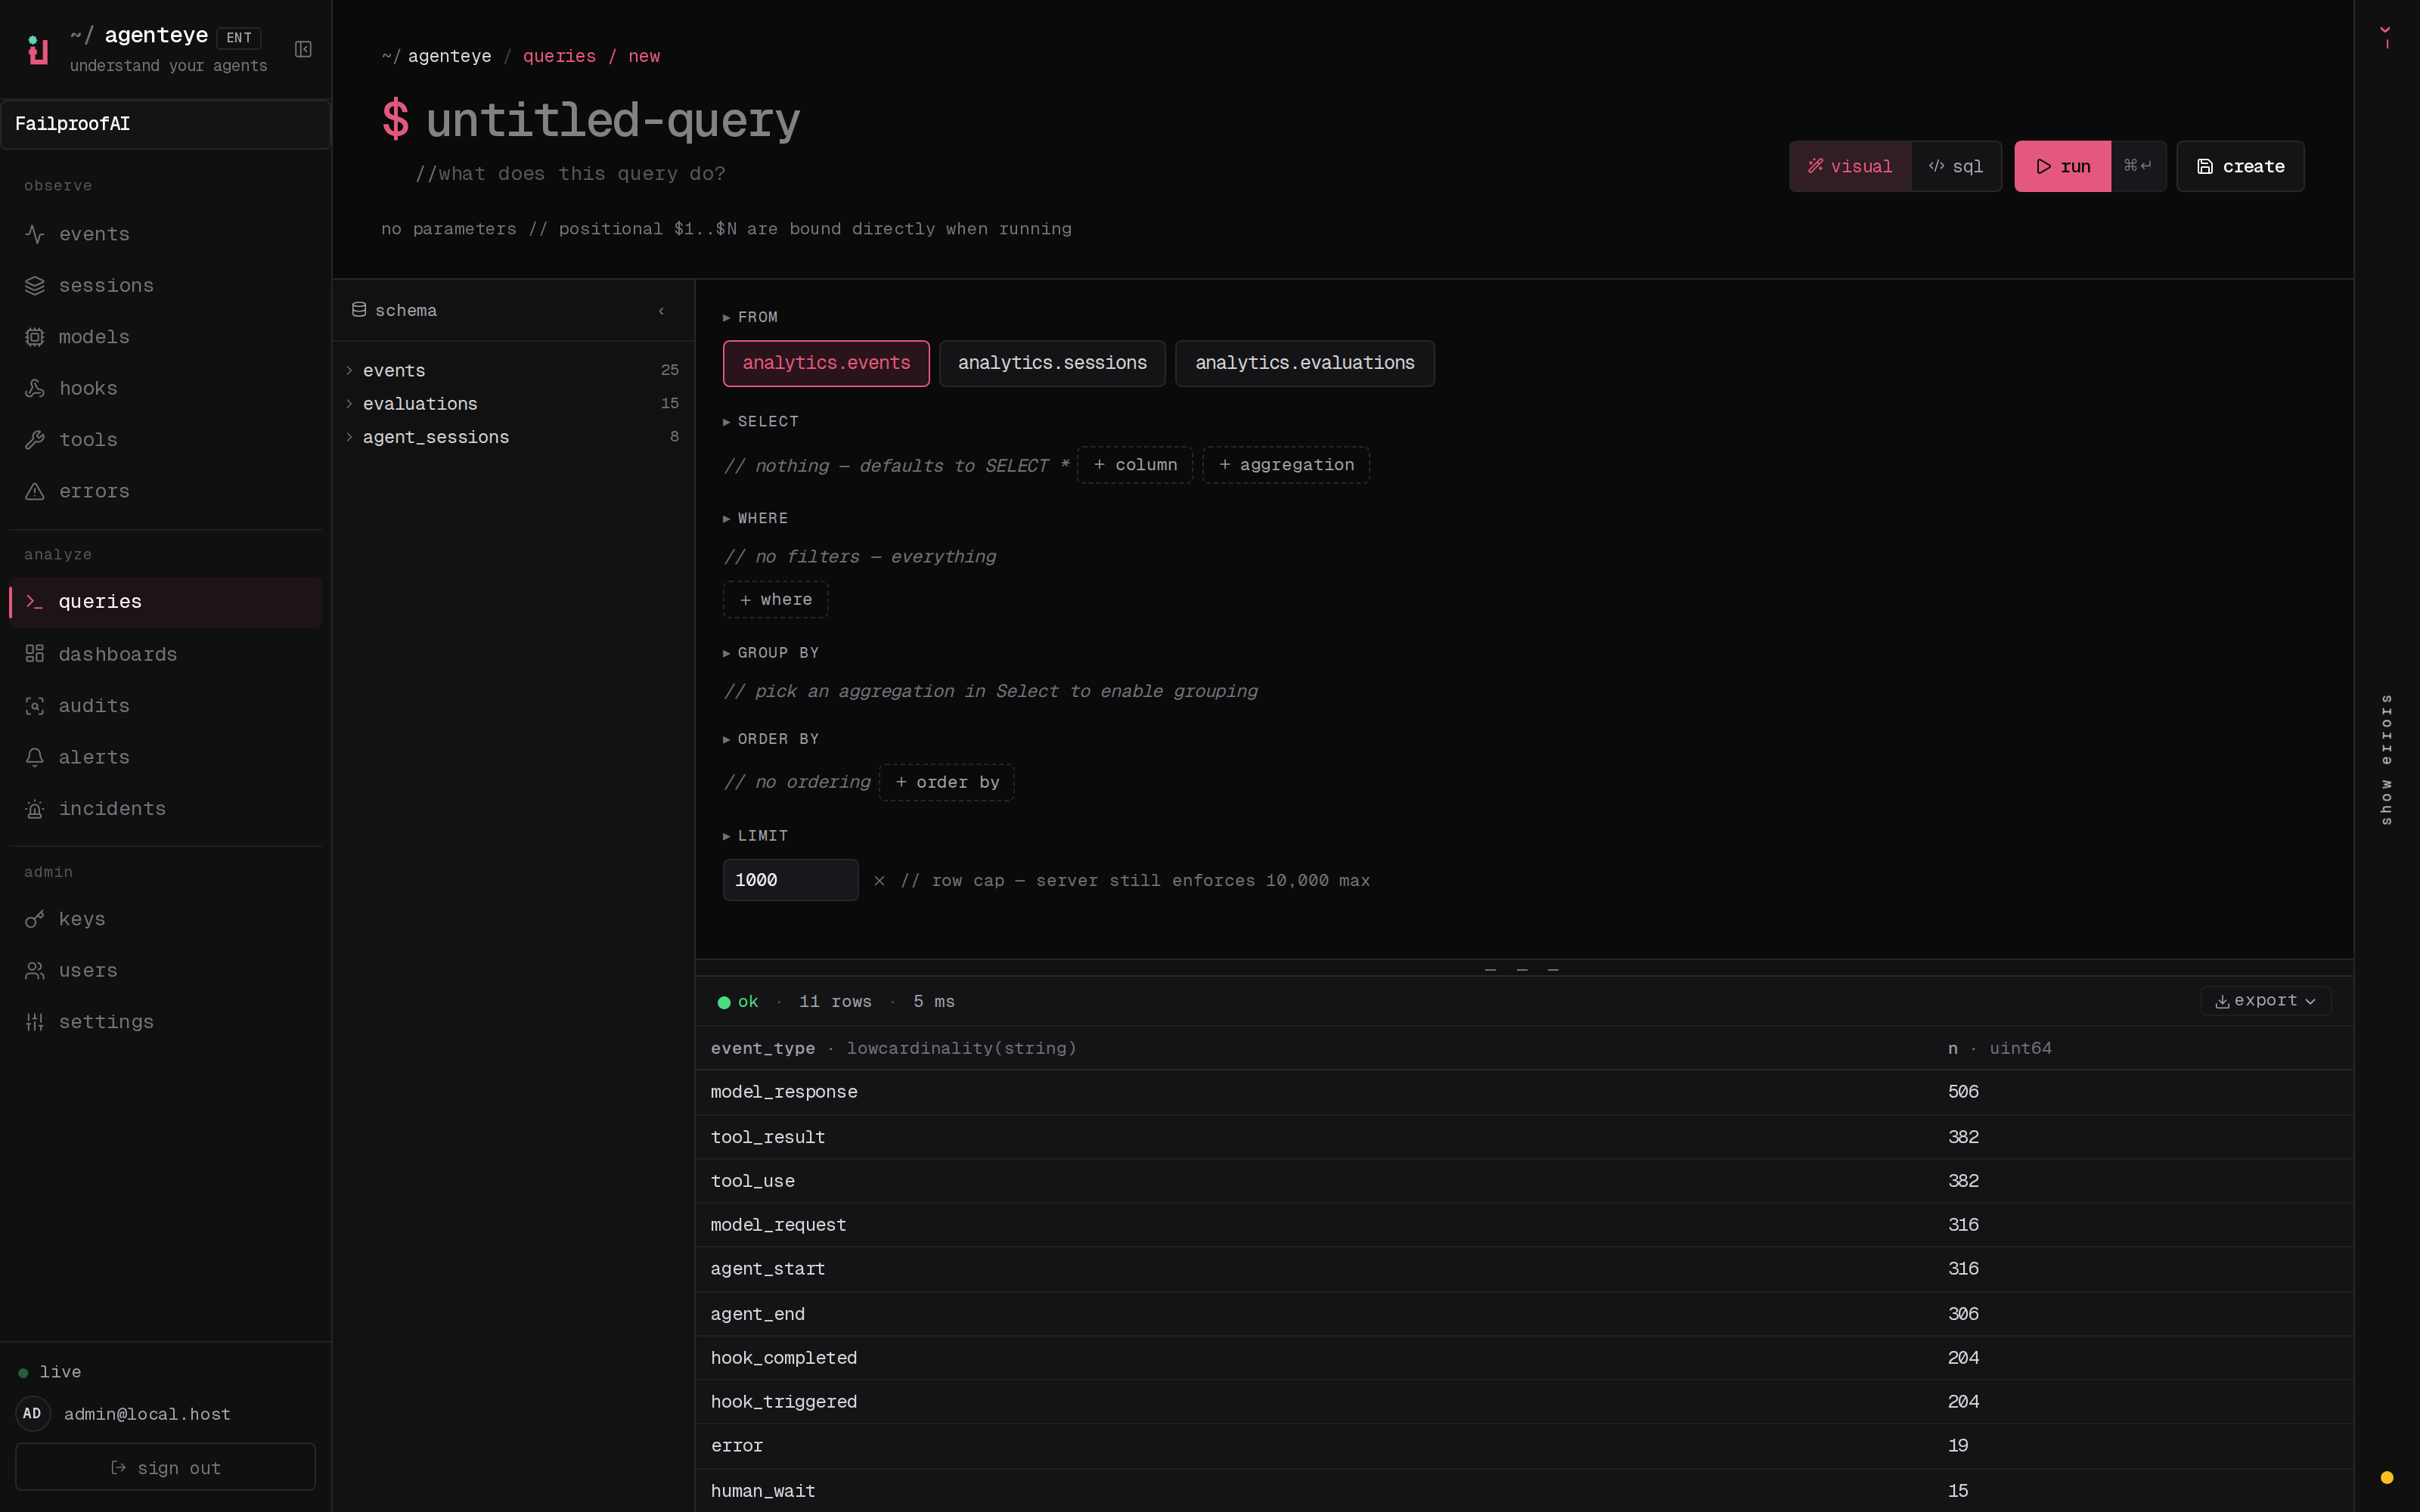Collapse the GROUP BY section triangle
Screen dimensions: 2420x1512
[727, 653]
